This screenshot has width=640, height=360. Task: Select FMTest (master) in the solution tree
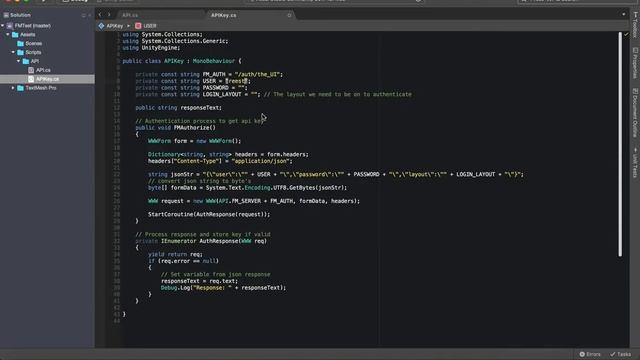click(33, 26)
